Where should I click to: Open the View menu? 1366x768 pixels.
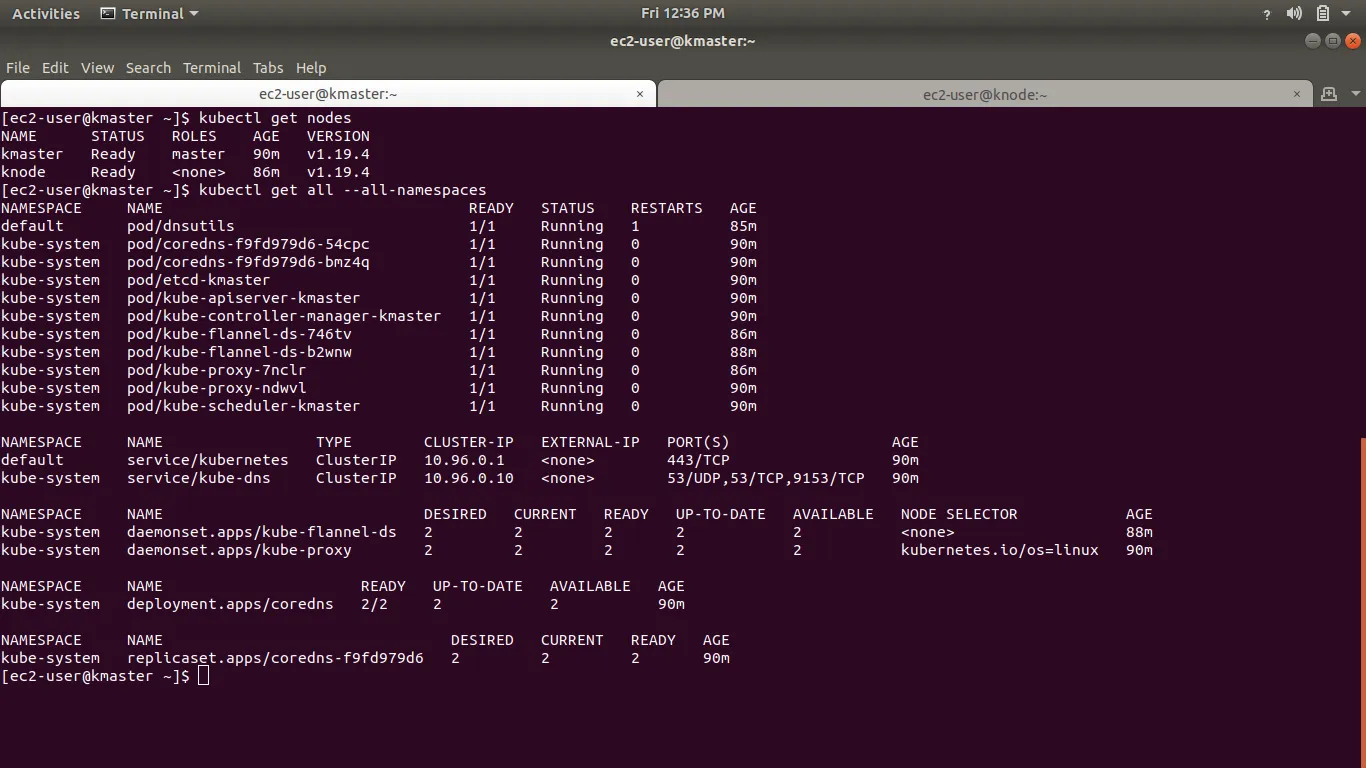pyautogui.click(x=97, y=68)
